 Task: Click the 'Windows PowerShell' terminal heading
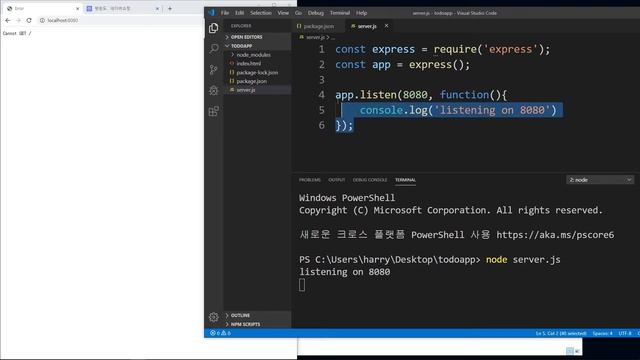point(347,198)
